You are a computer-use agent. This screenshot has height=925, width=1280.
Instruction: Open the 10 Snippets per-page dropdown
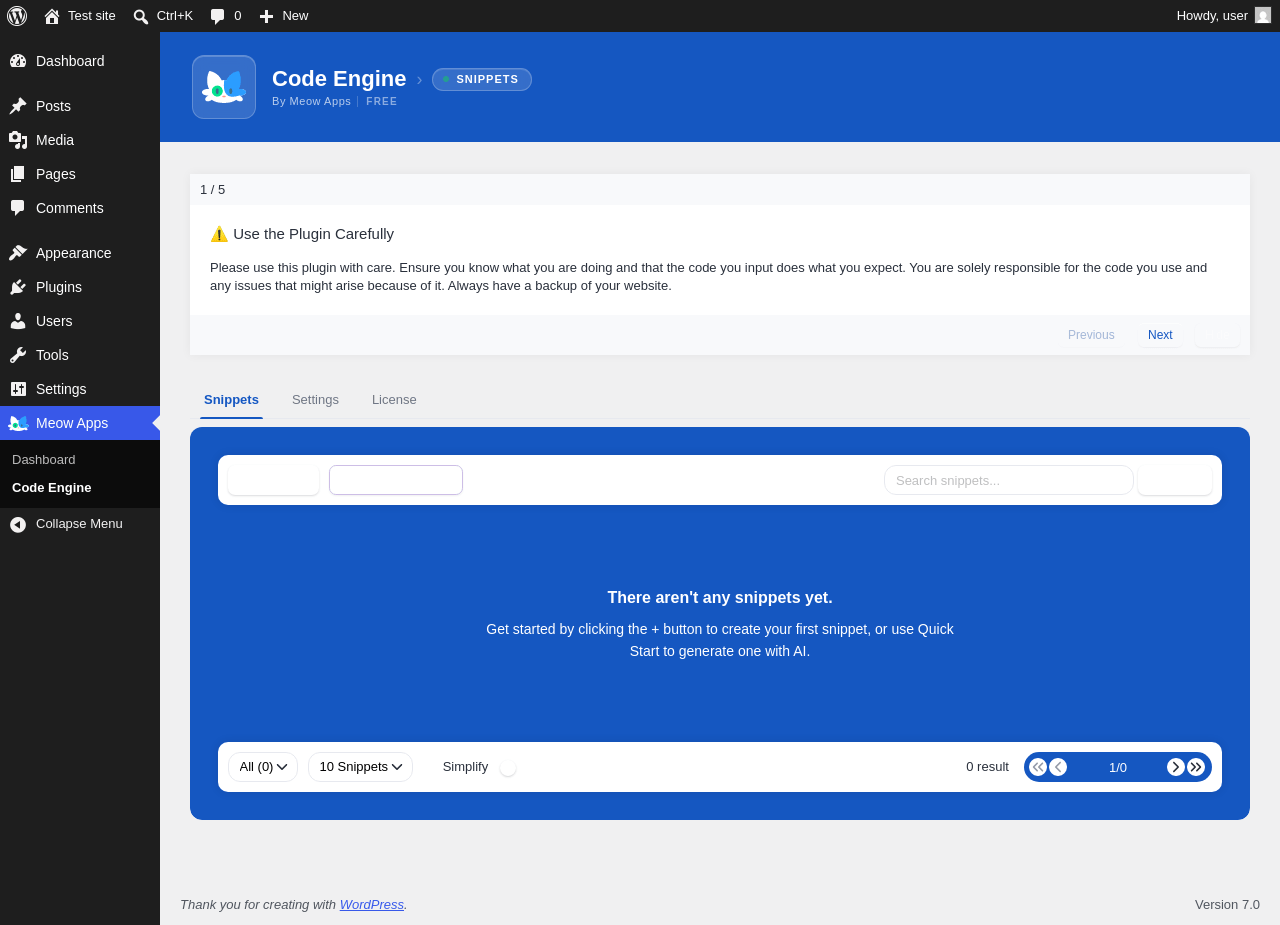coord(360,767)
